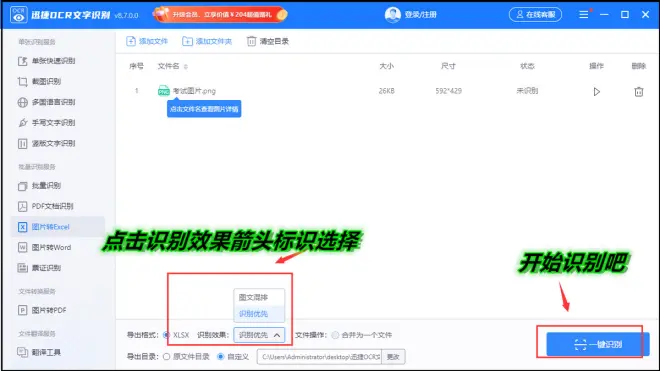Open the hamburger menu icon
The height and width of the screenshot is (371, 660).
point(583,15)
